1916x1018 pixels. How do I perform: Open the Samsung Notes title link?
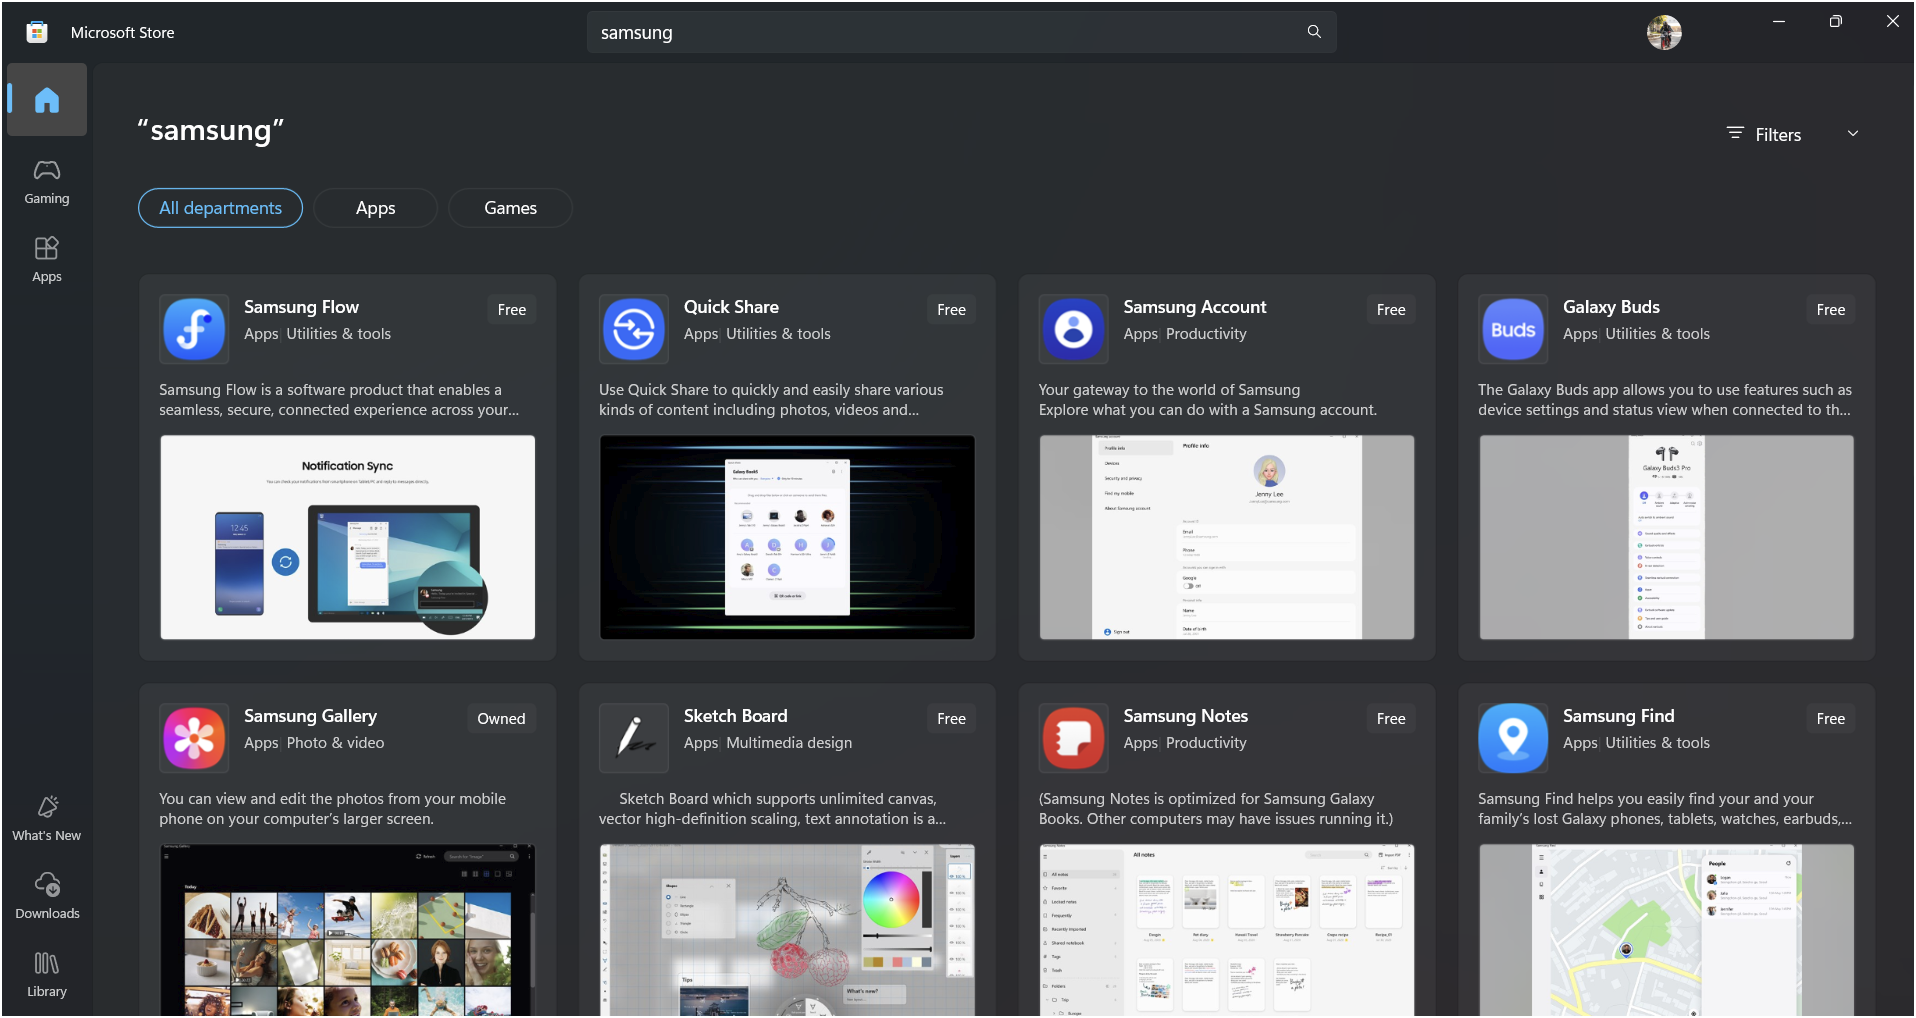pos(1185,716)
